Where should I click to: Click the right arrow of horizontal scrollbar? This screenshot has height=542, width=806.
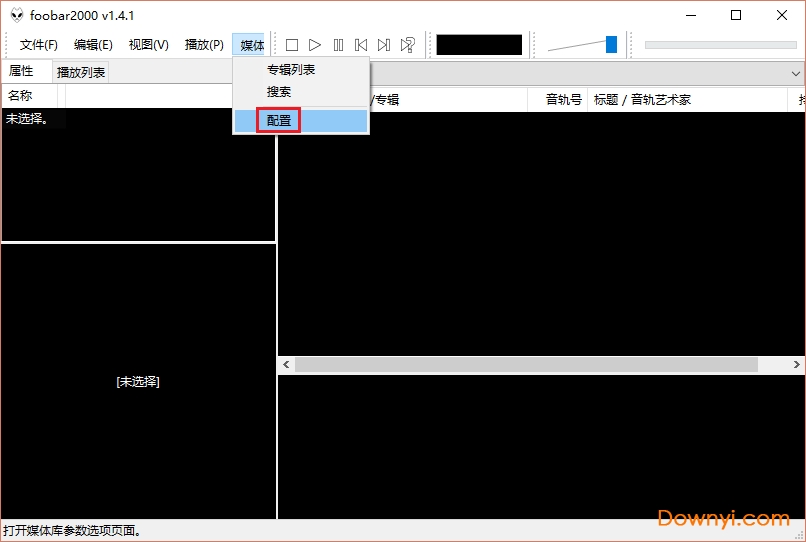click(x=796, y=365)
